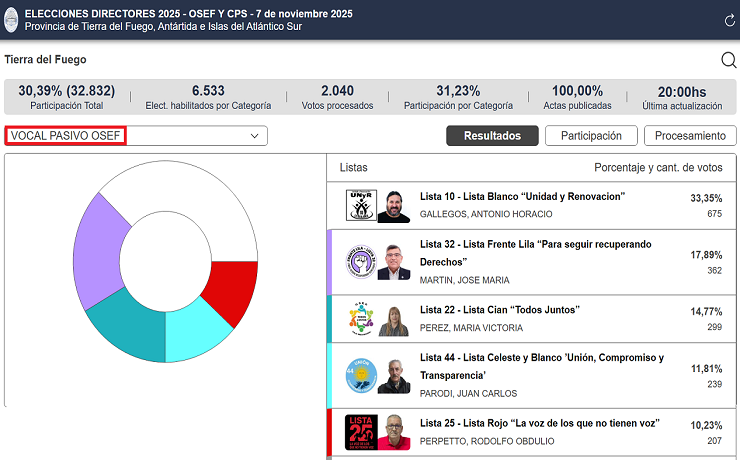740x460 pixels.
Task: Click Antonio Horacio Gallegos candidate photo
Action: [394, 206]
